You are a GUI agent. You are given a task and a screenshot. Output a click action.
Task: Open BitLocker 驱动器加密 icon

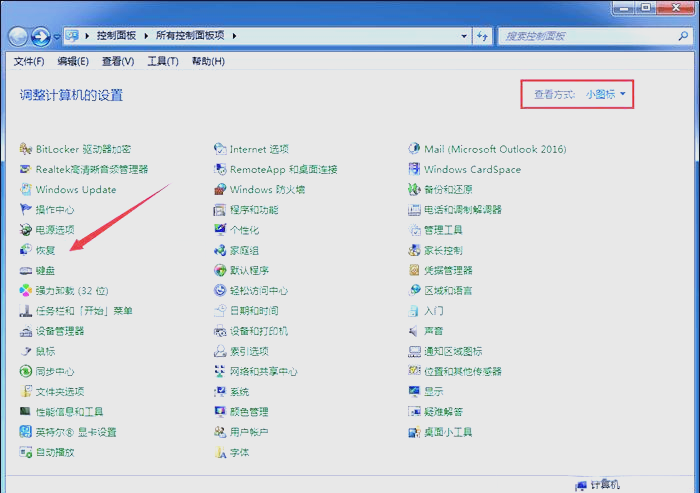[26, 149]
